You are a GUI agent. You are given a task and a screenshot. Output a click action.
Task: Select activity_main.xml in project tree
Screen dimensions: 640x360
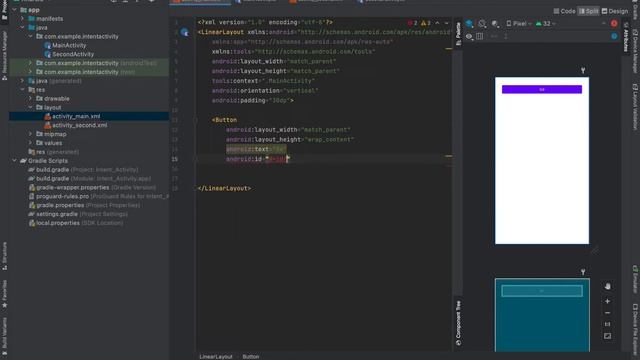pyautogui.click(x=72, y=116)
